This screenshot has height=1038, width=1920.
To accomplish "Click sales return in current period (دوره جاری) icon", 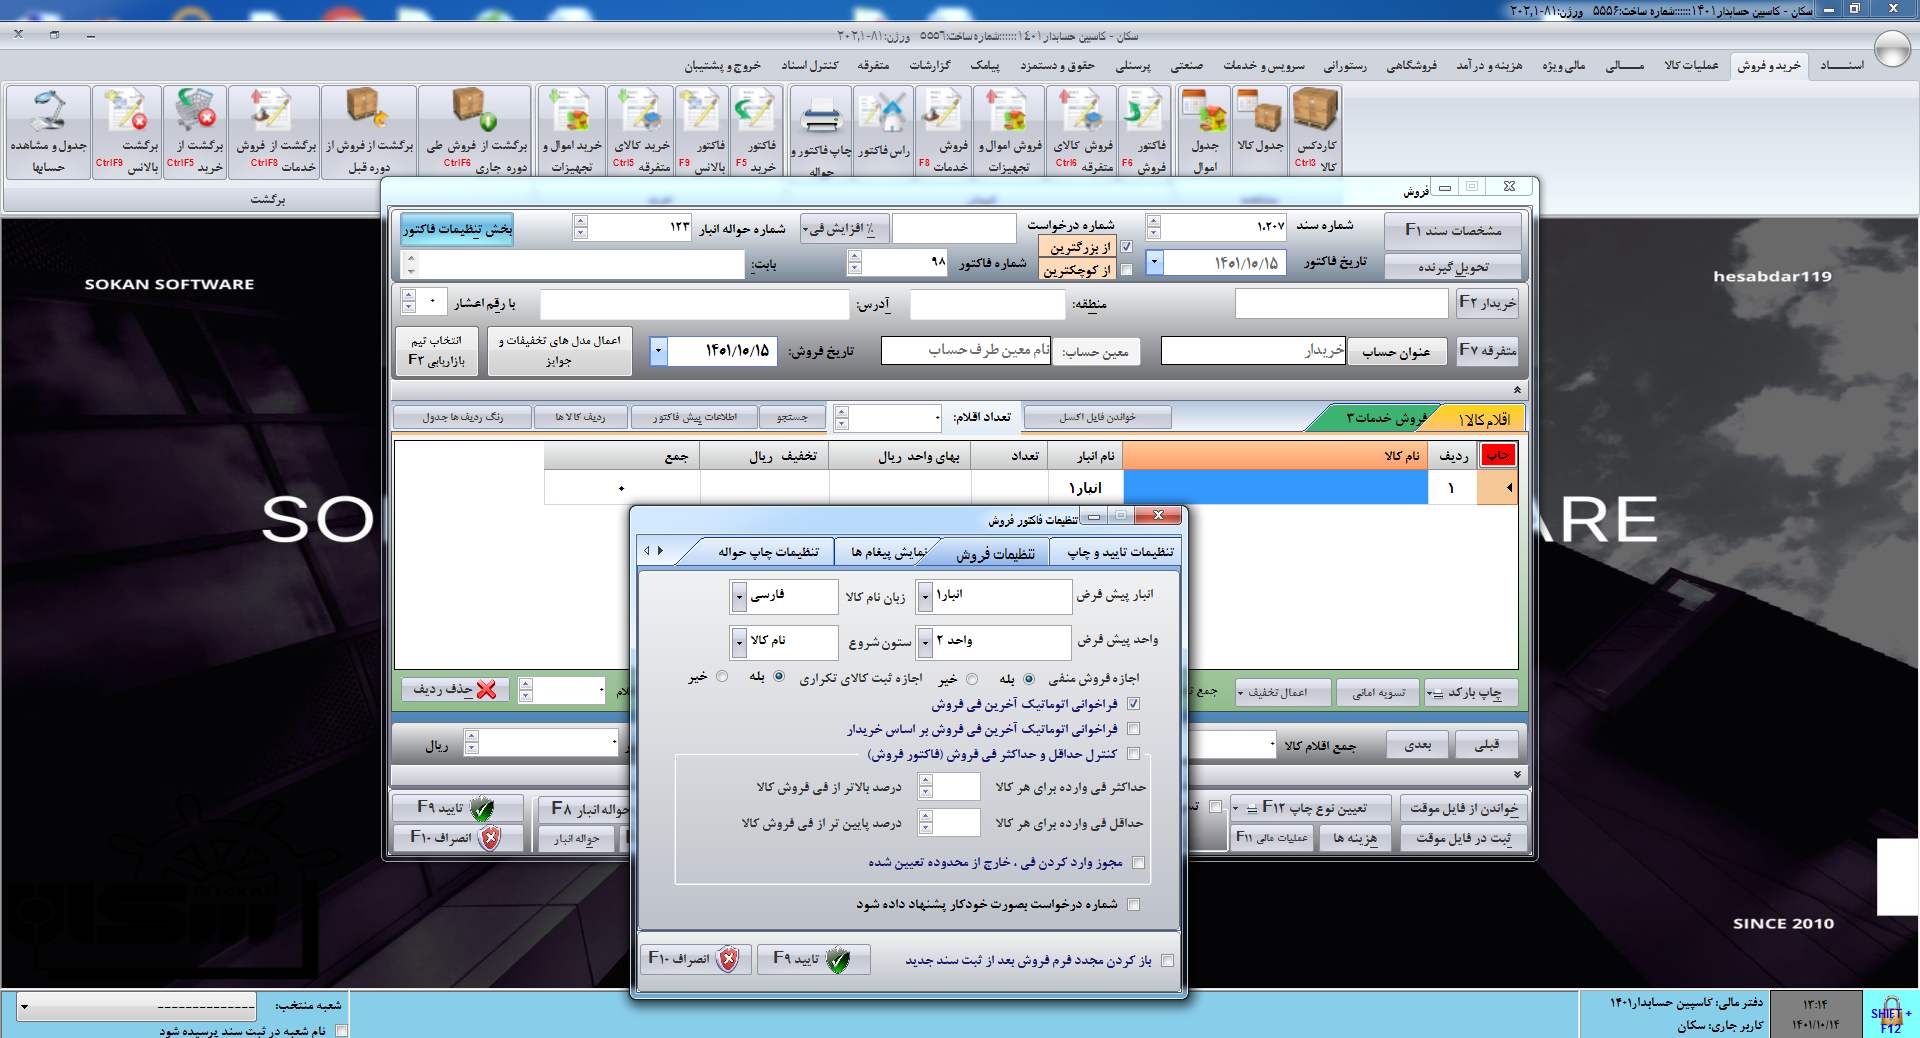I will tap(475, 131).
